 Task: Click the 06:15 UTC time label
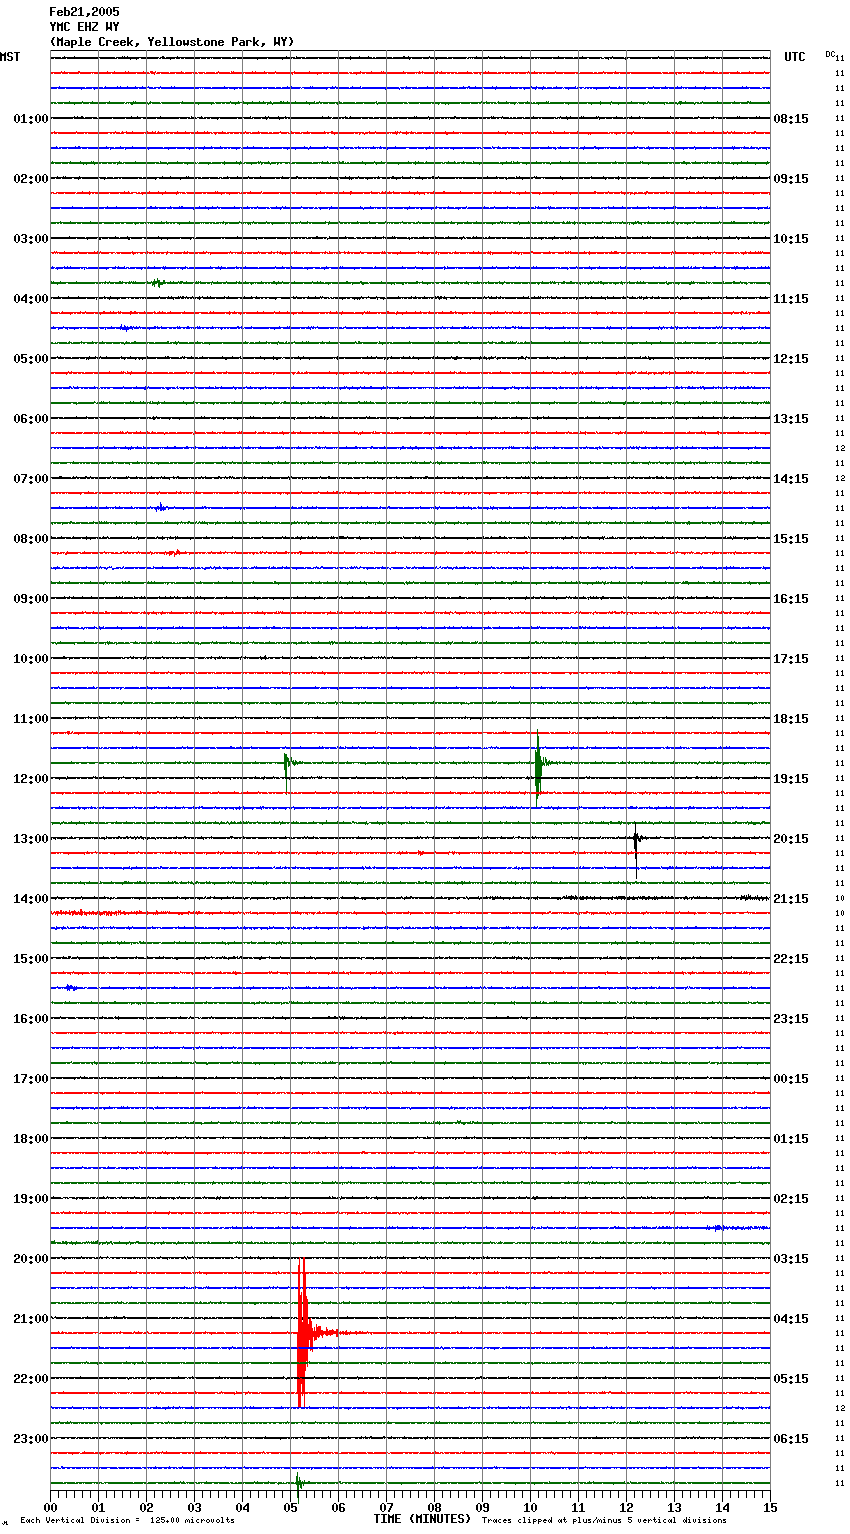(791, 1439)
